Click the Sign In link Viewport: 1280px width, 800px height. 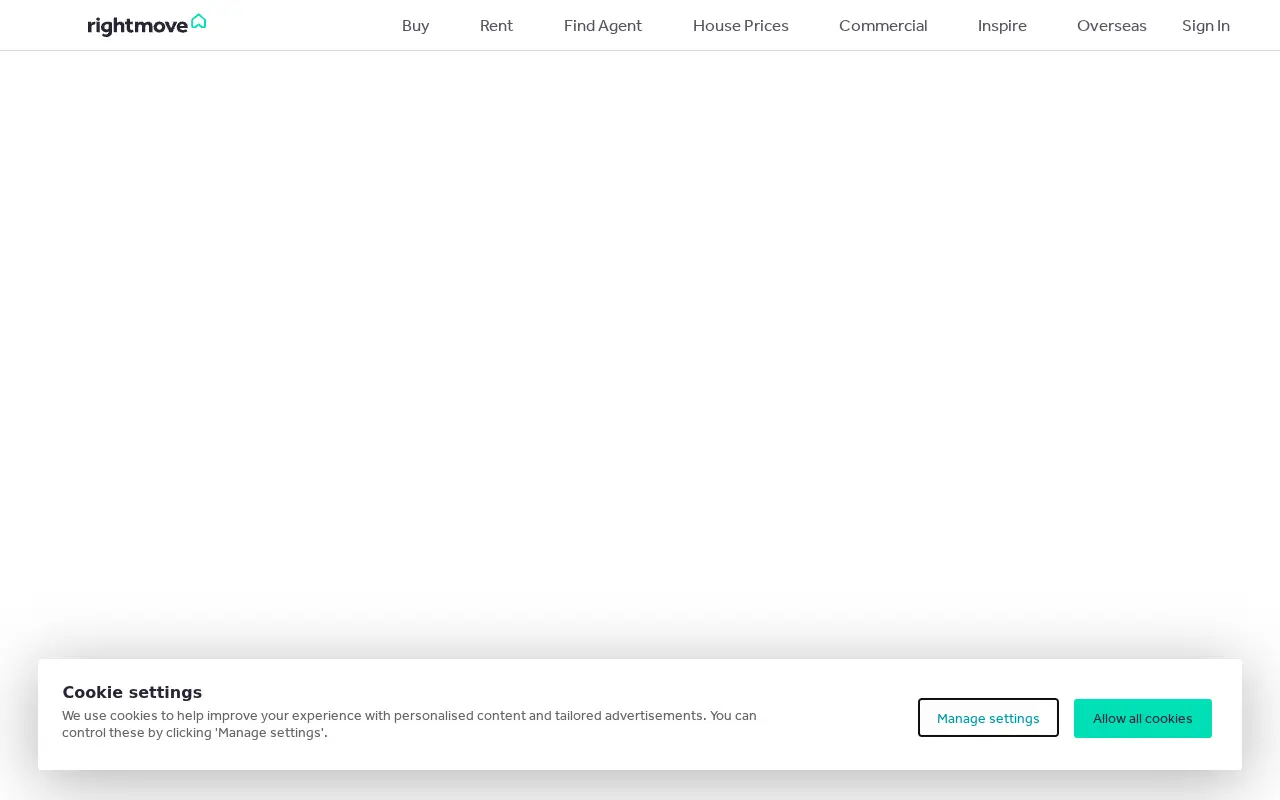click(1206, 26)
